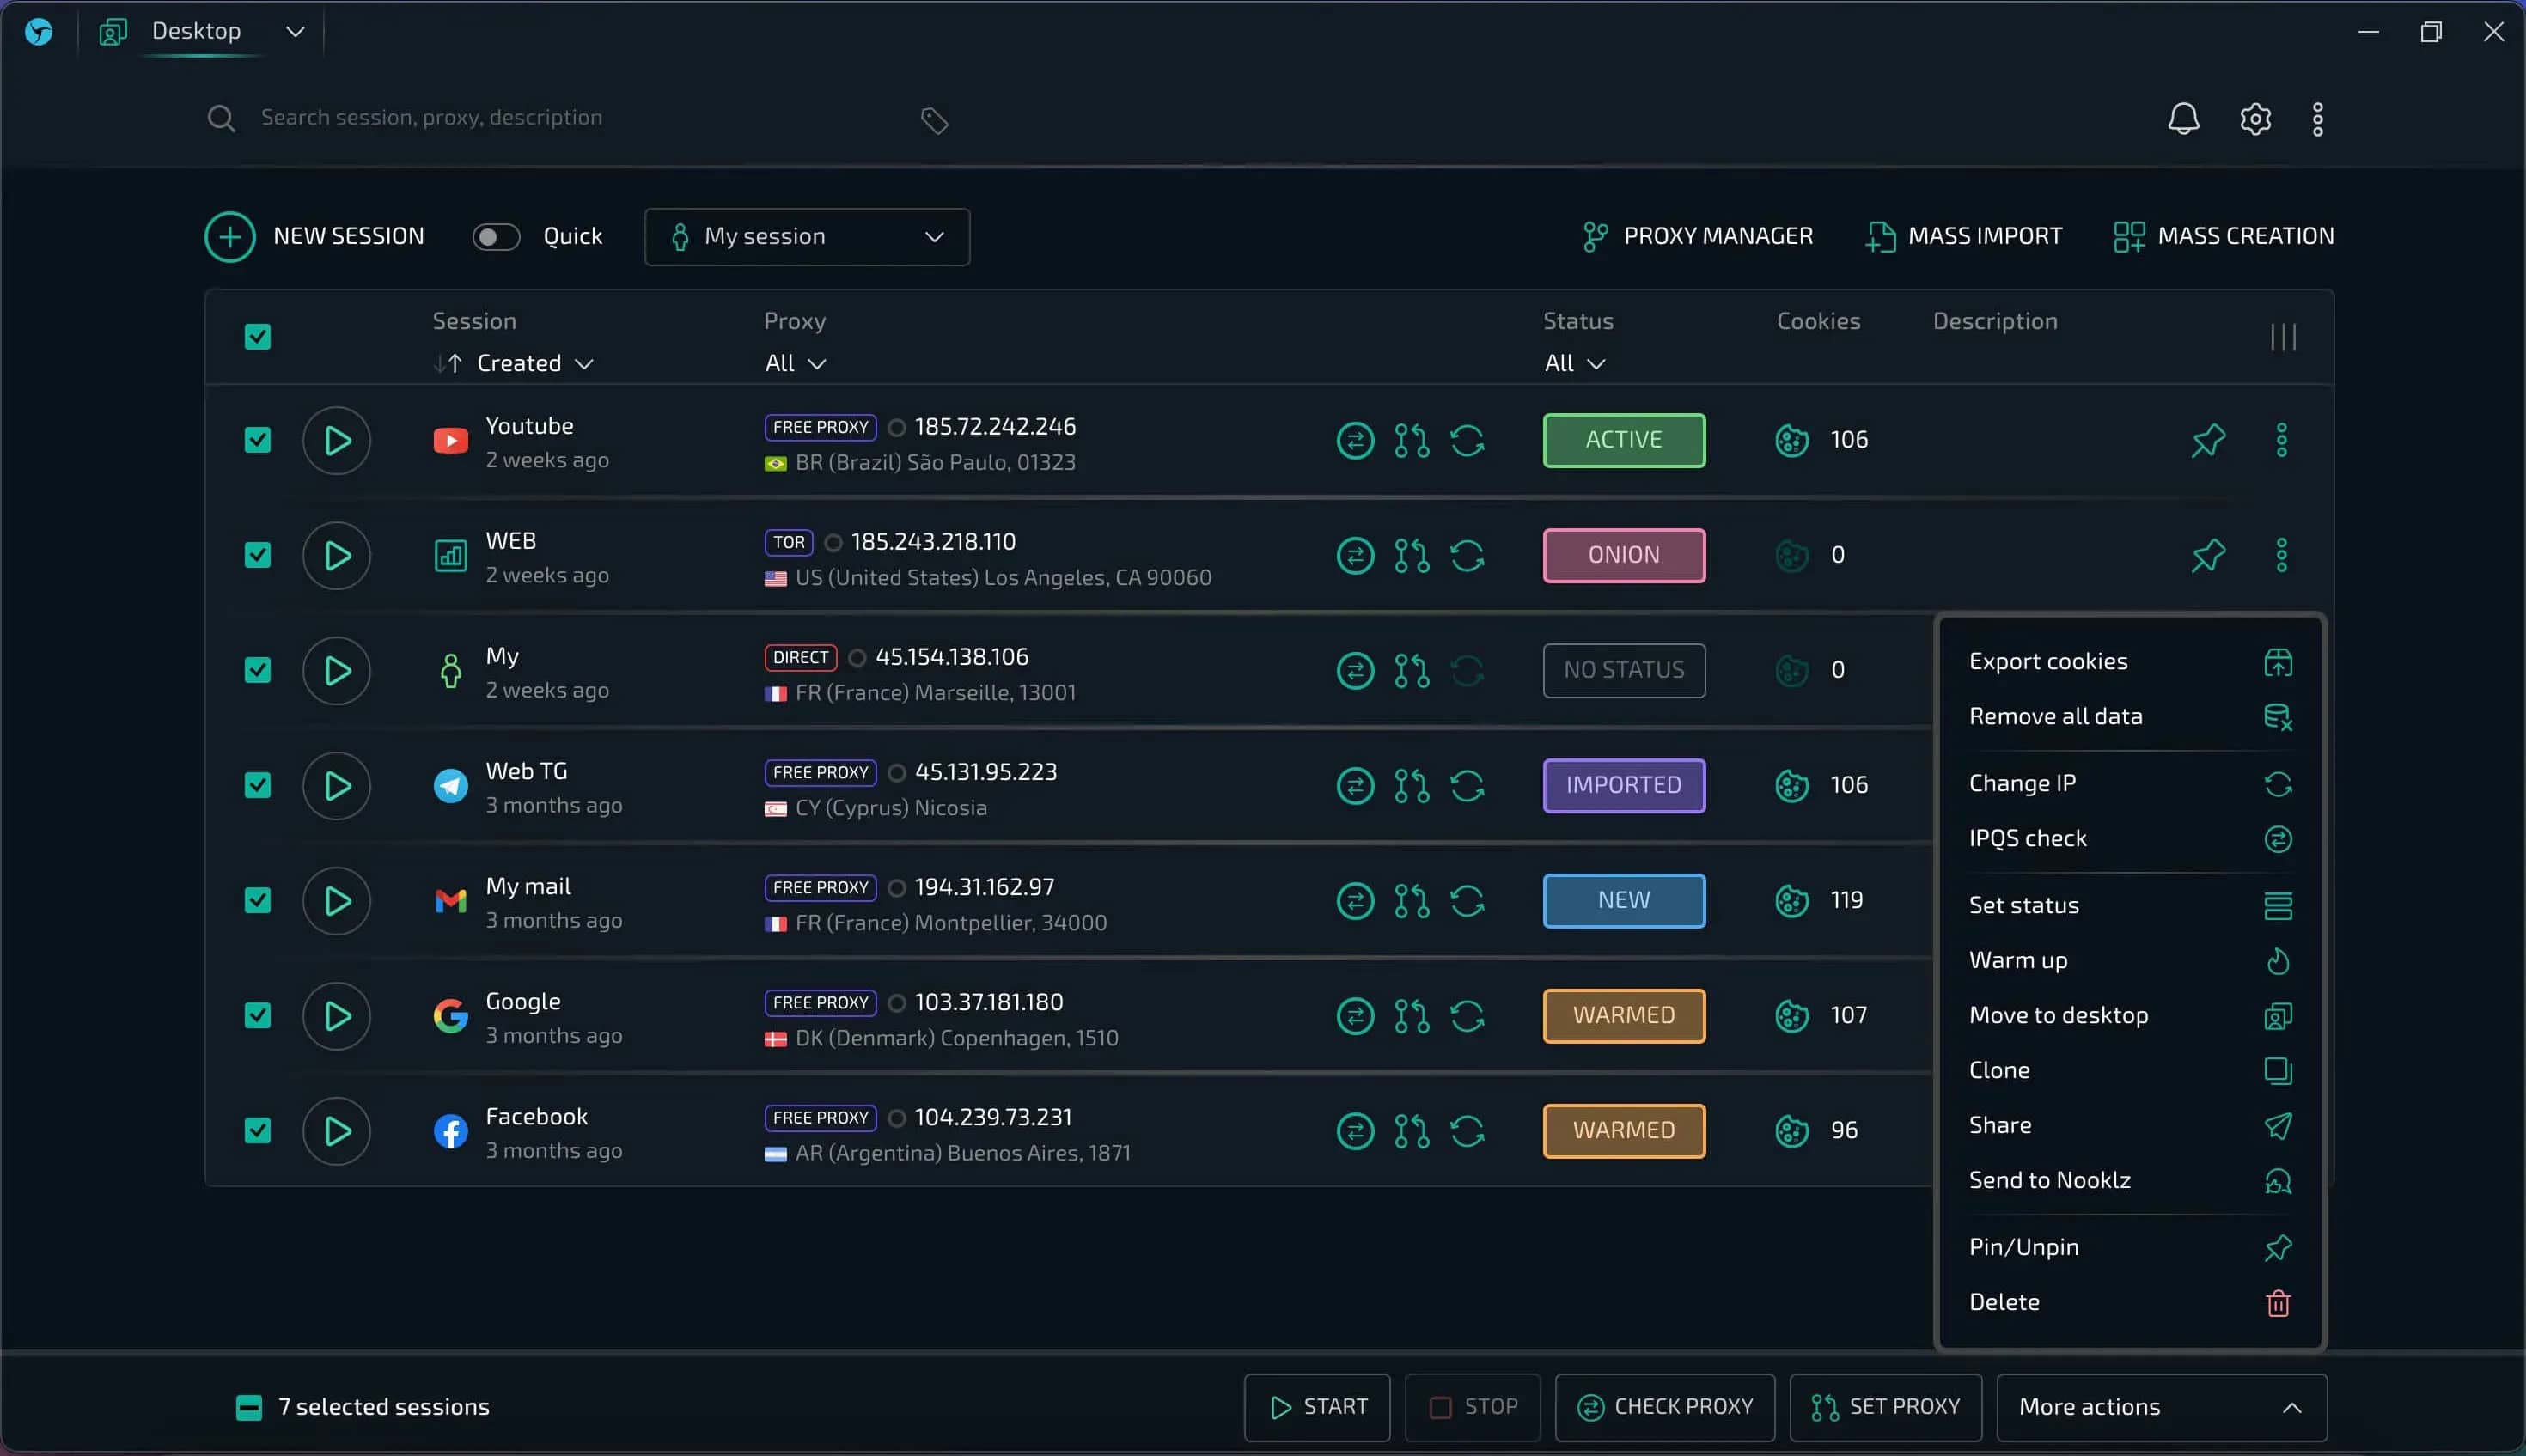Image resolution: width=2526 pixels, height=1456 pixels.
Task: Run IPQS check icon in the WEB row
Action: [1355, 555]
